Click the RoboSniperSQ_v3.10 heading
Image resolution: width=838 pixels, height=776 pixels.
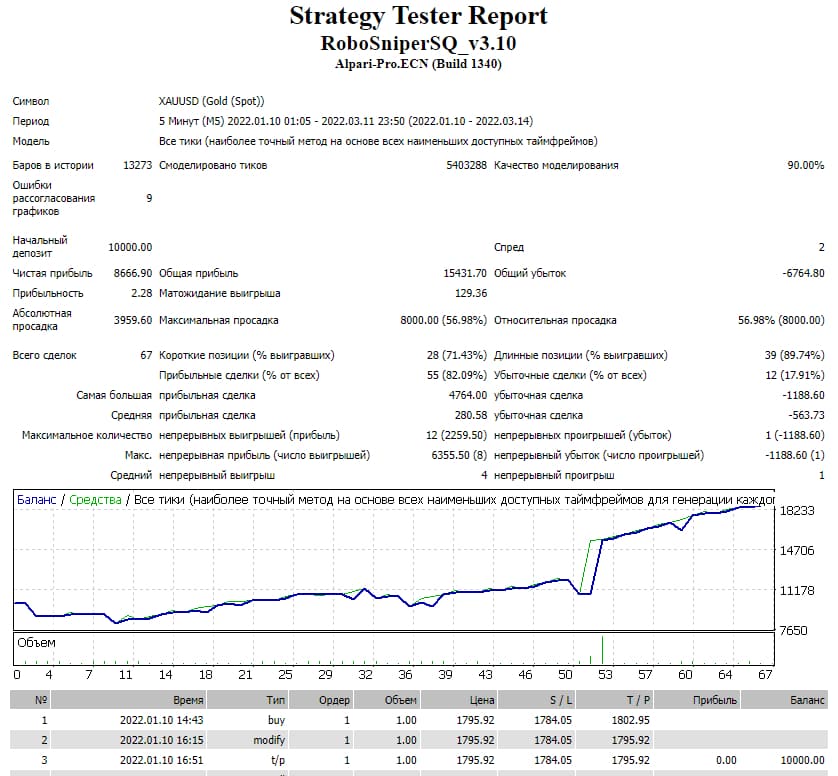[418, 44]
